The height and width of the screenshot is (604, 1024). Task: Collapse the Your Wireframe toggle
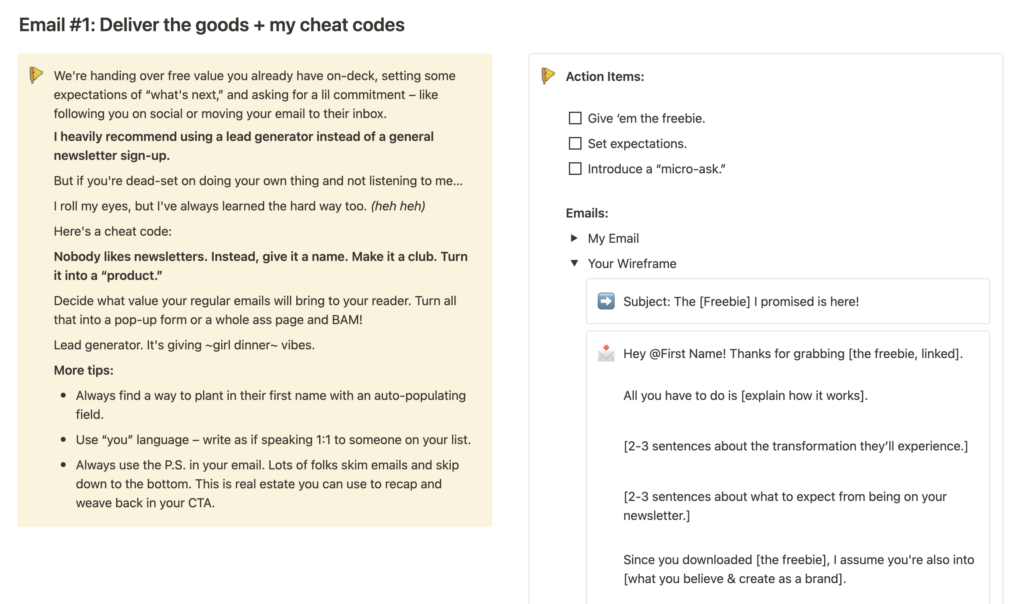click(574, 264)
